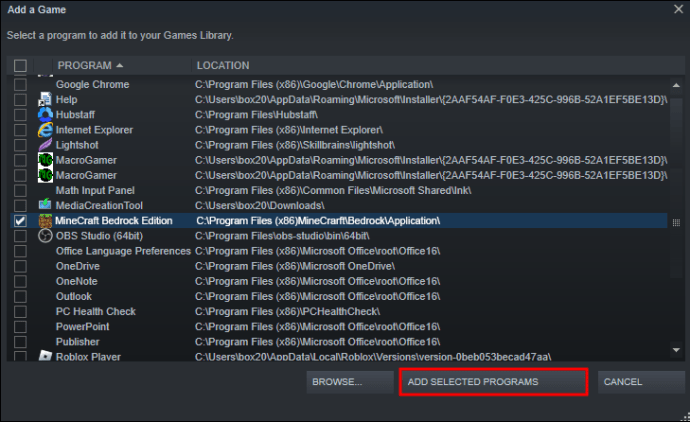Check the PC Health Check checkbox

point(20,312)
